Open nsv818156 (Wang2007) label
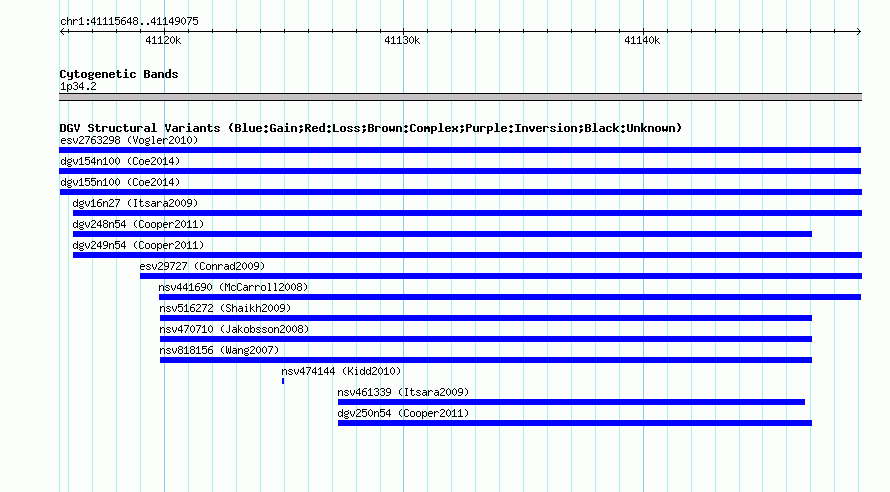Viewport: 890px width, 492px height. click(219, 350)
